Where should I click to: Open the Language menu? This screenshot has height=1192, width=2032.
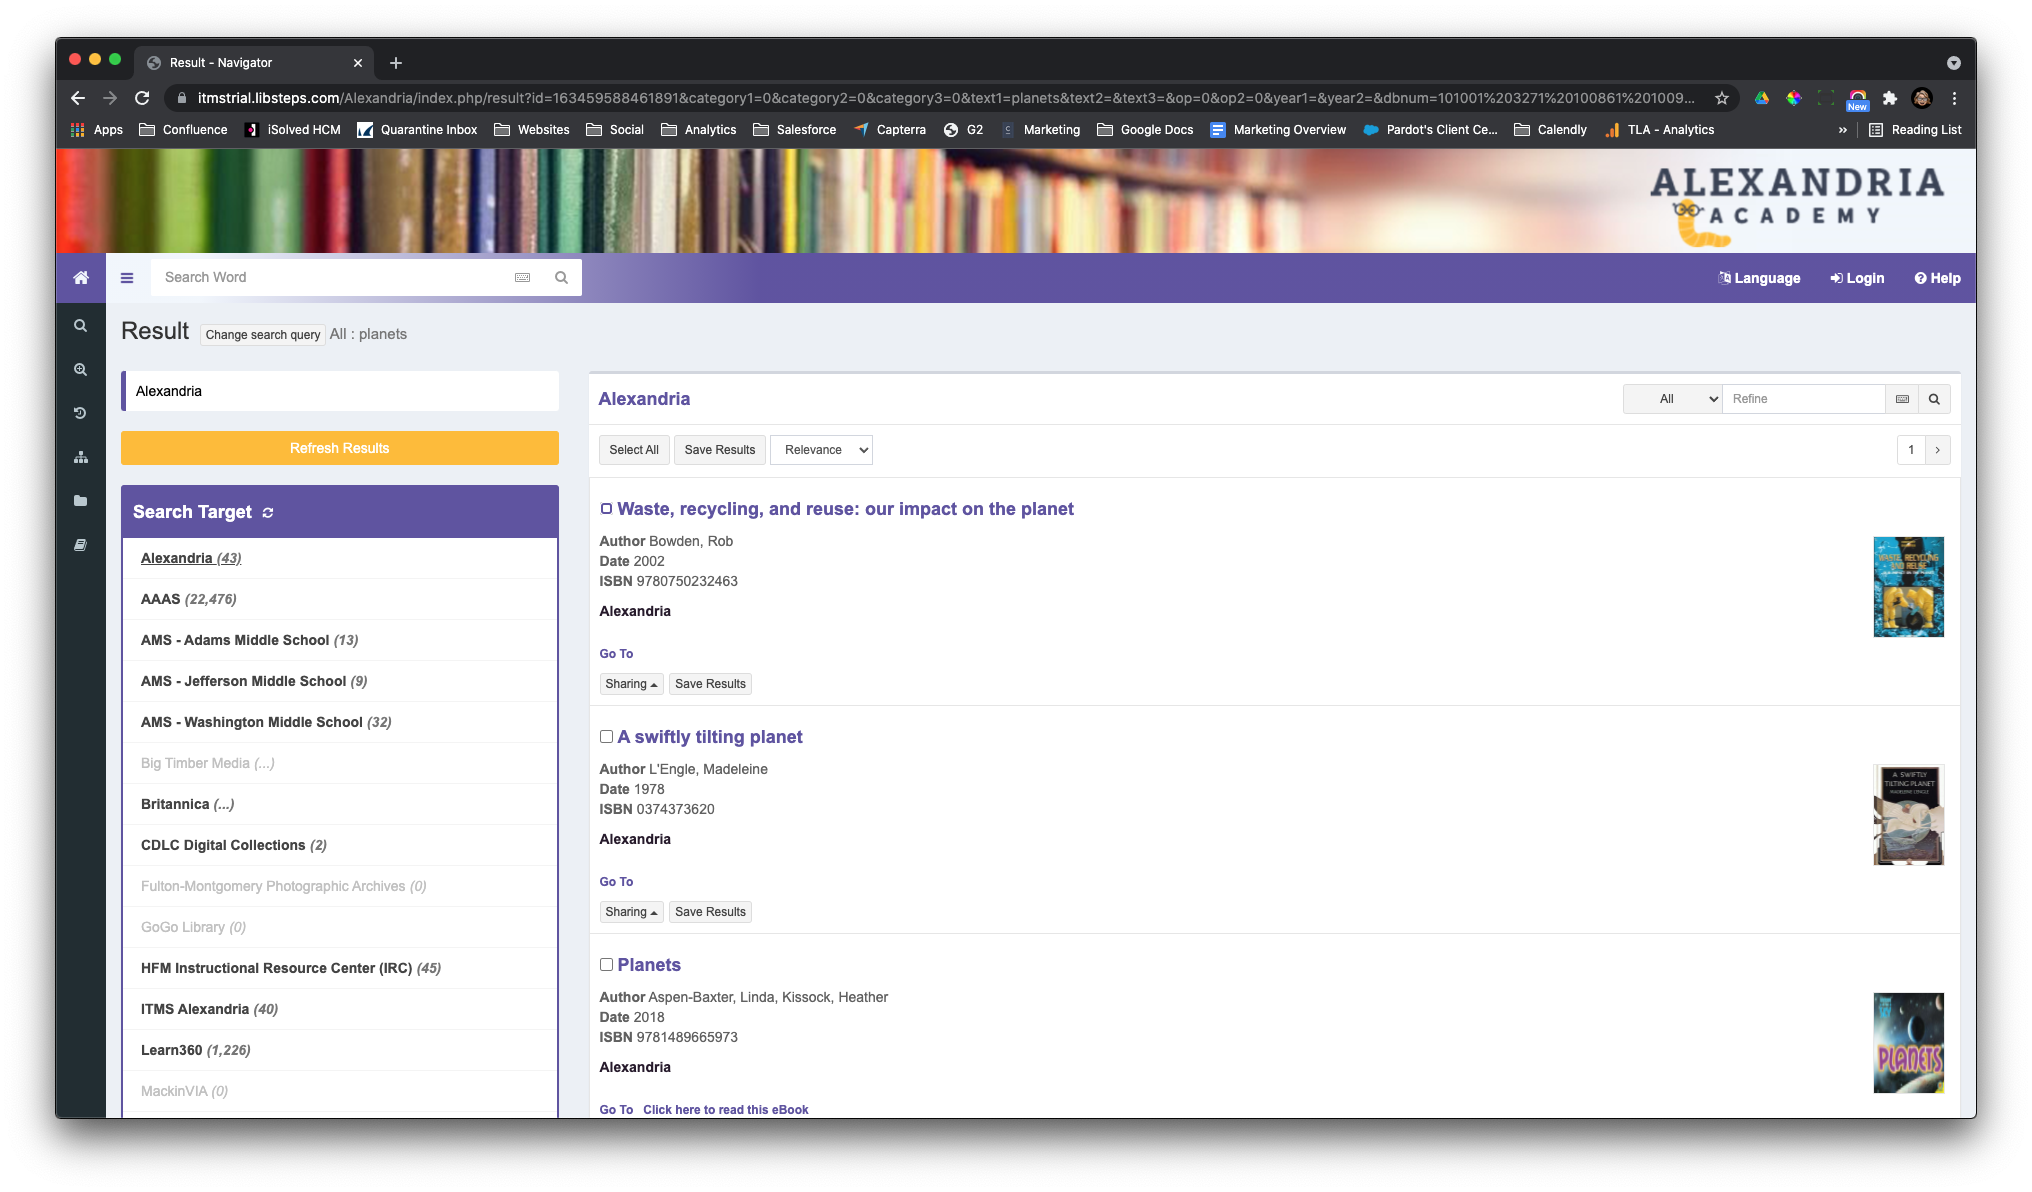1759,278
